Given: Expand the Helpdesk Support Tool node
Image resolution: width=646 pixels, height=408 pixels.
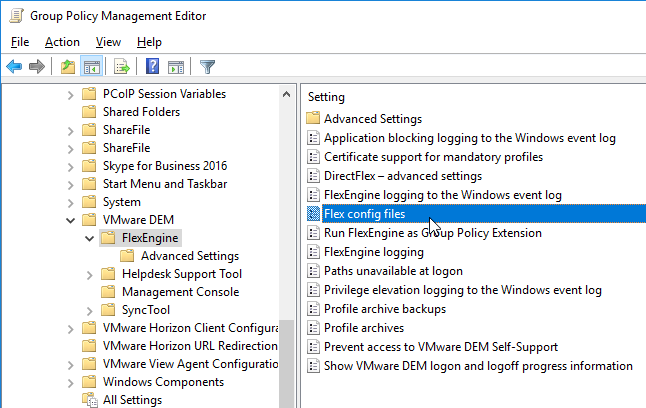Looking at the screenshot, I should click(89, 274).
